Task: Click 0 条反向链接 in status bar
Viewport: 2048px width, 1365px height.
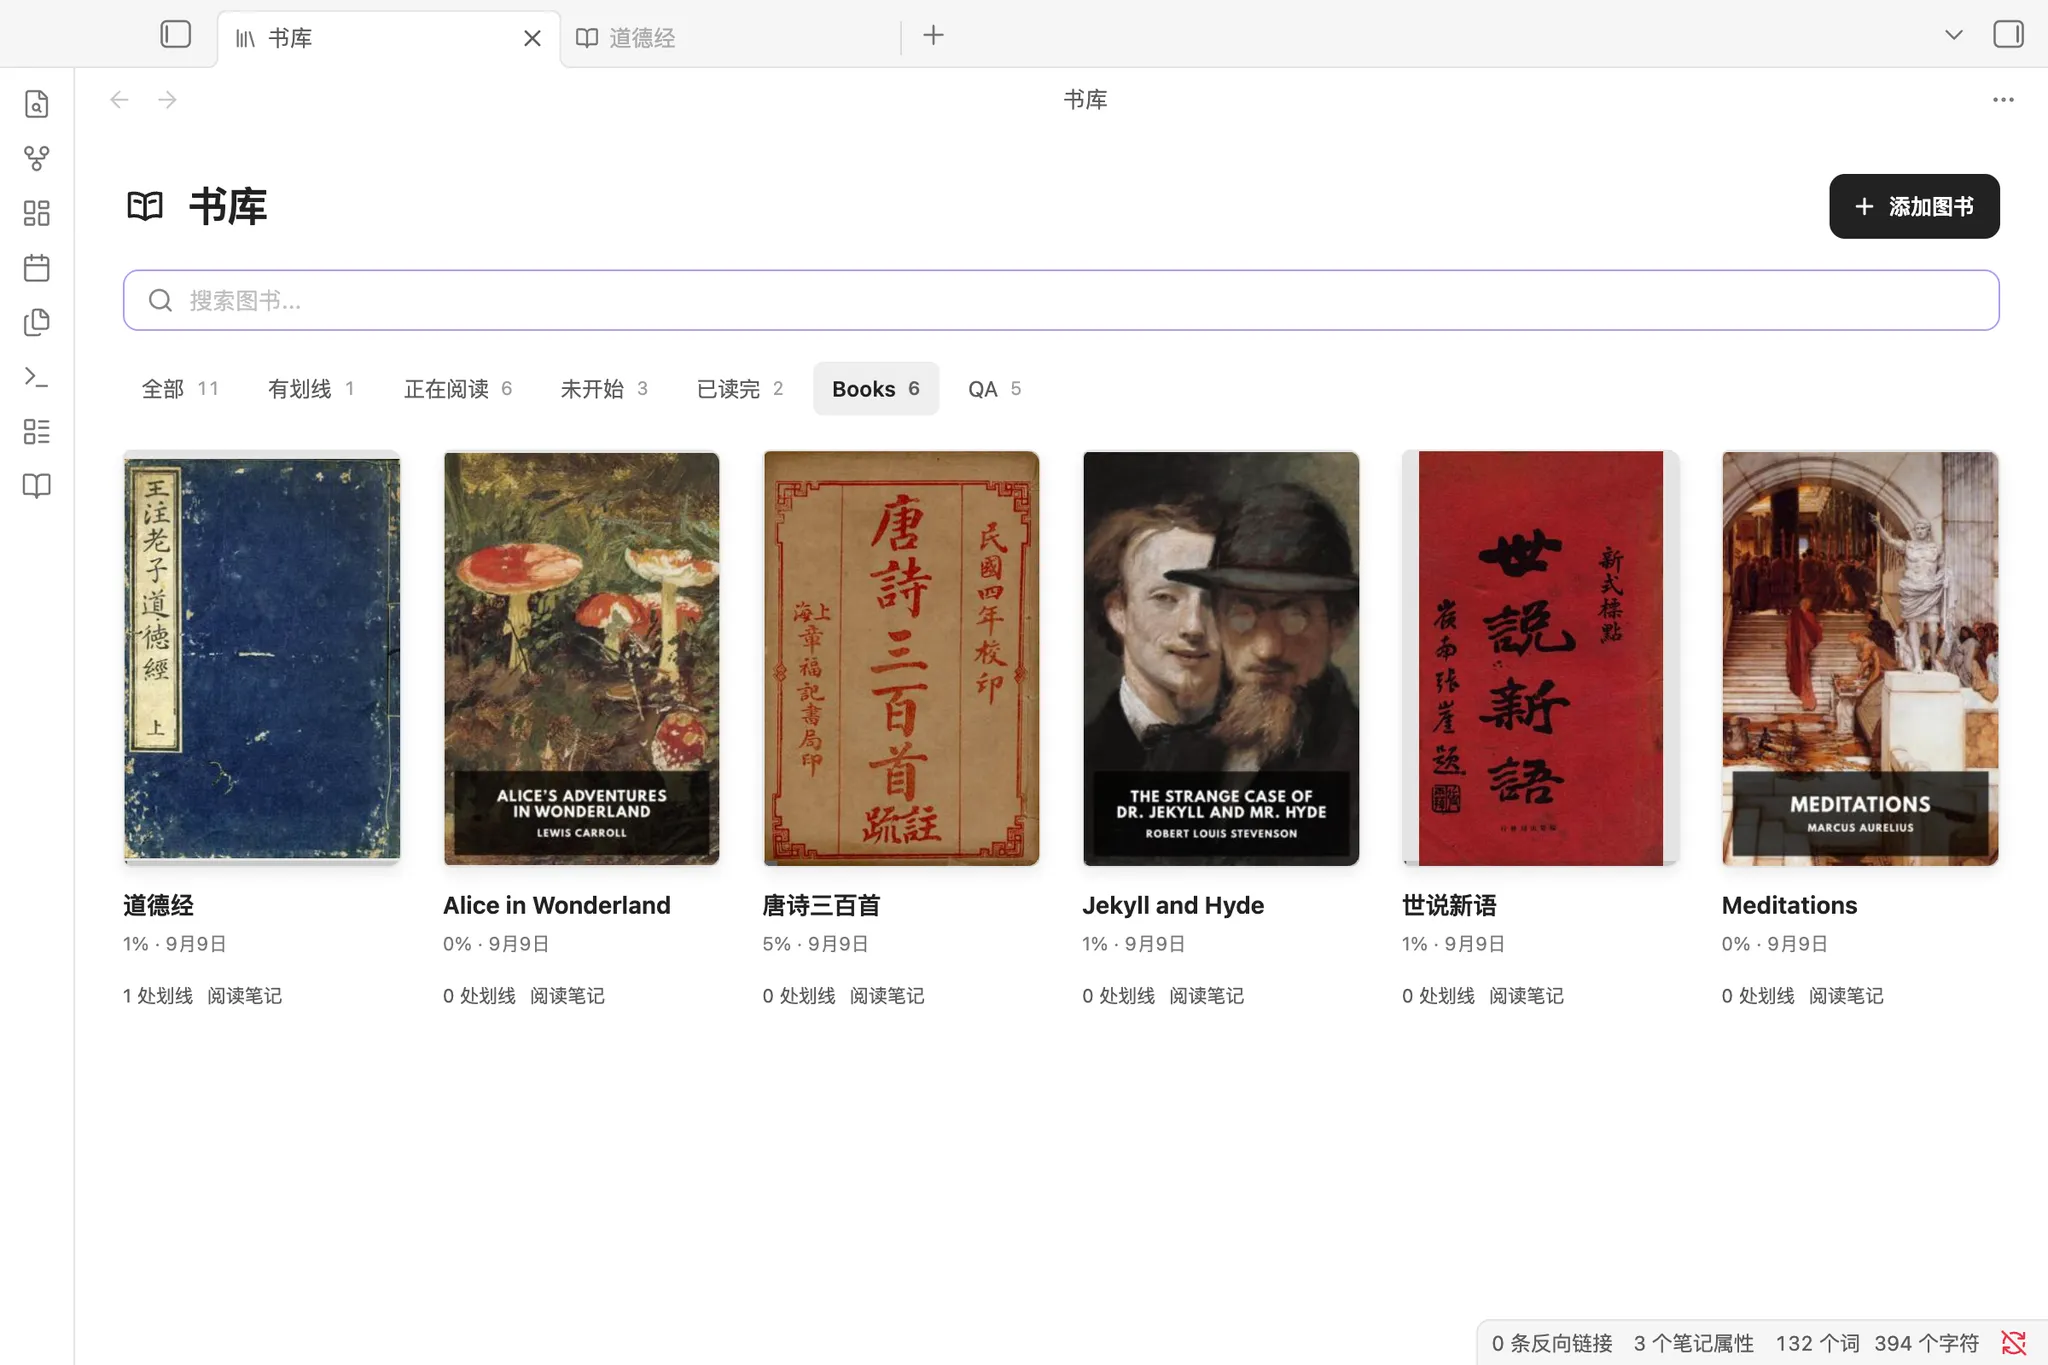Action: [x=1552, y=1343]
